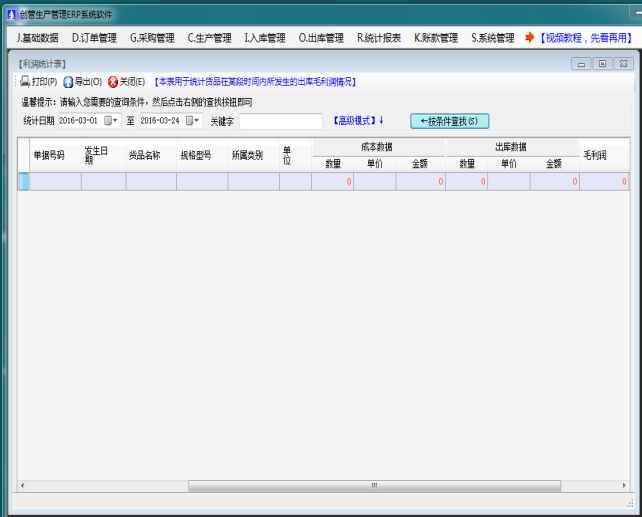
Task: Click the end date calendar icon
Action: [189, 121]
